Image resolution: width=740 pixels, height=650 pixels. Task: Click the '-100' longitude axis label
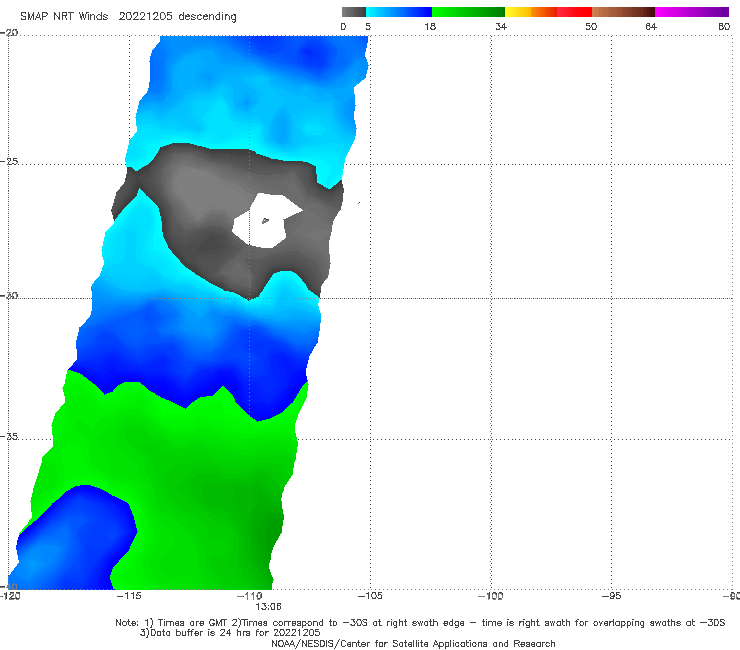click(490, 596)
